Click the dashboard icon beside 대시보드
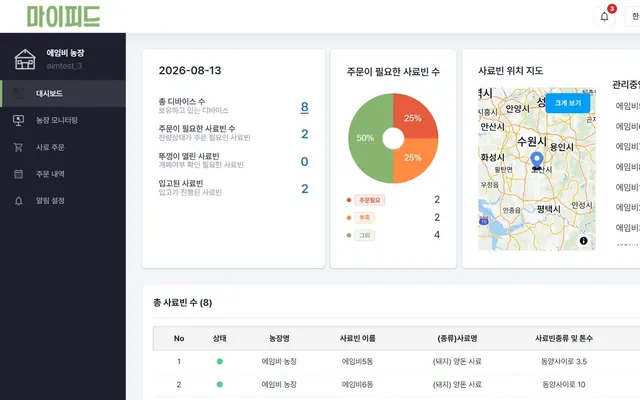Image resolution: width=640 pixels, height=400 pixels. [18, 93]
